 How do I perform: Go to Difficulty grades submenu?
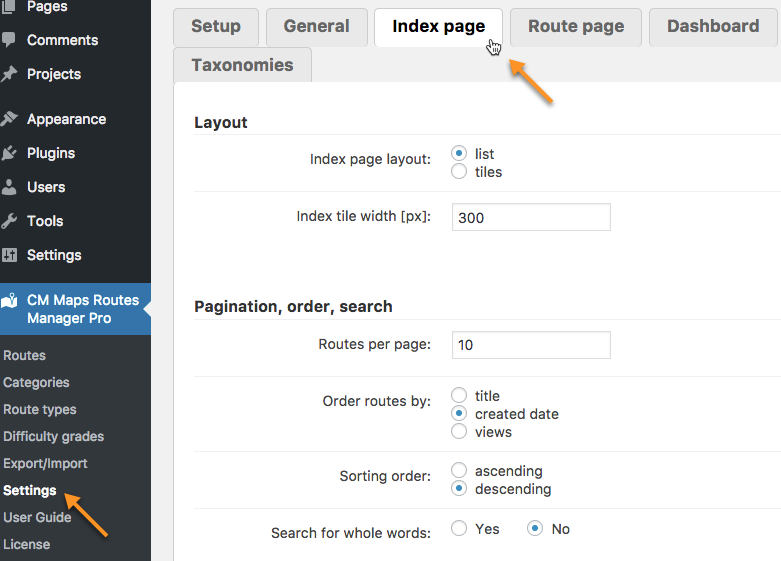click(53, 436)
